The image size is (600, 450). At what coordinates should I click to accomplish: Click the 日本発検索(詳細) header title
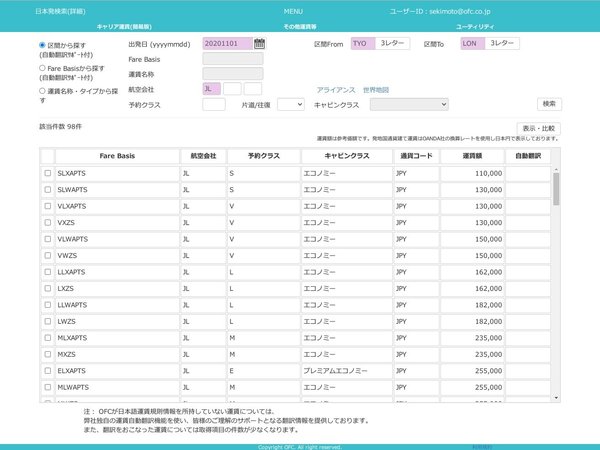coord(60,11)
